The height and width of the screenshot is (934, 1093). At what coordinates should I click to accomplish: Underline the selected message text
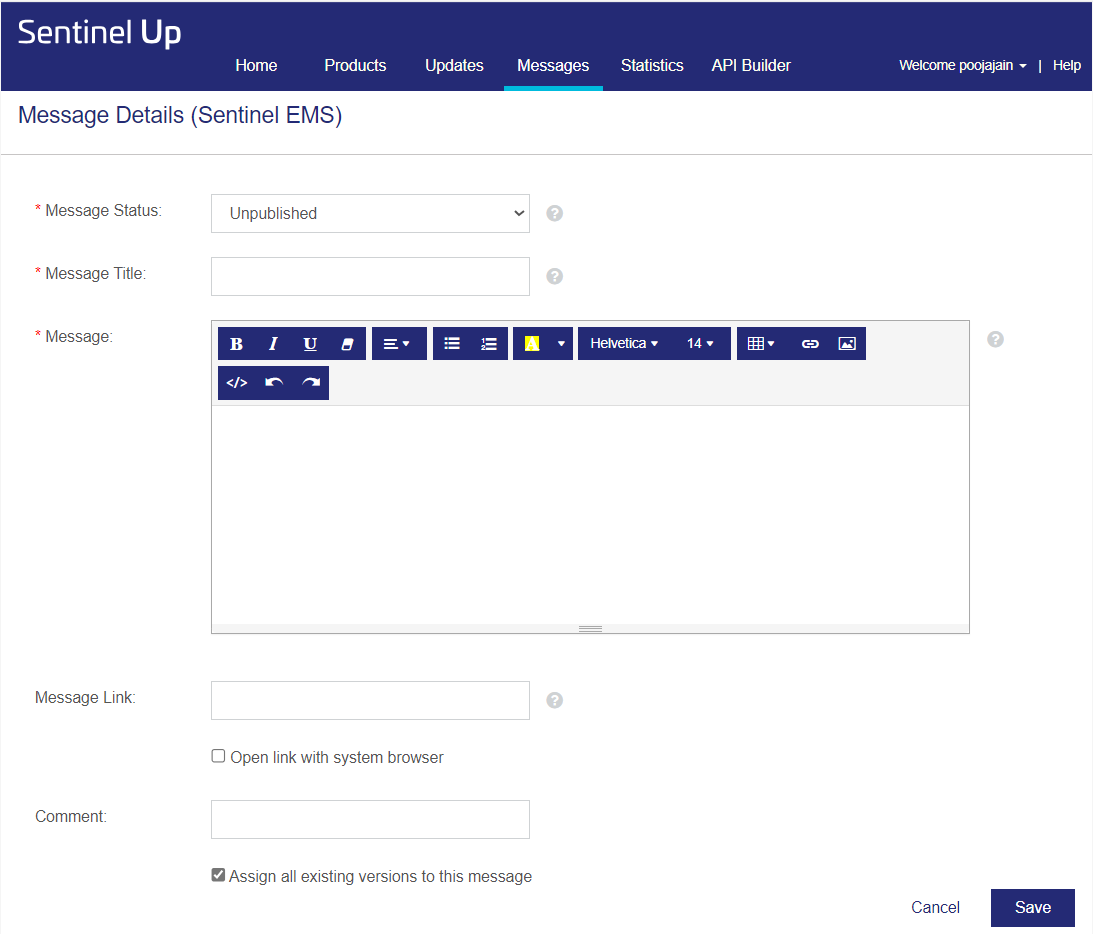pyautogui.click(x=310, y=344)
